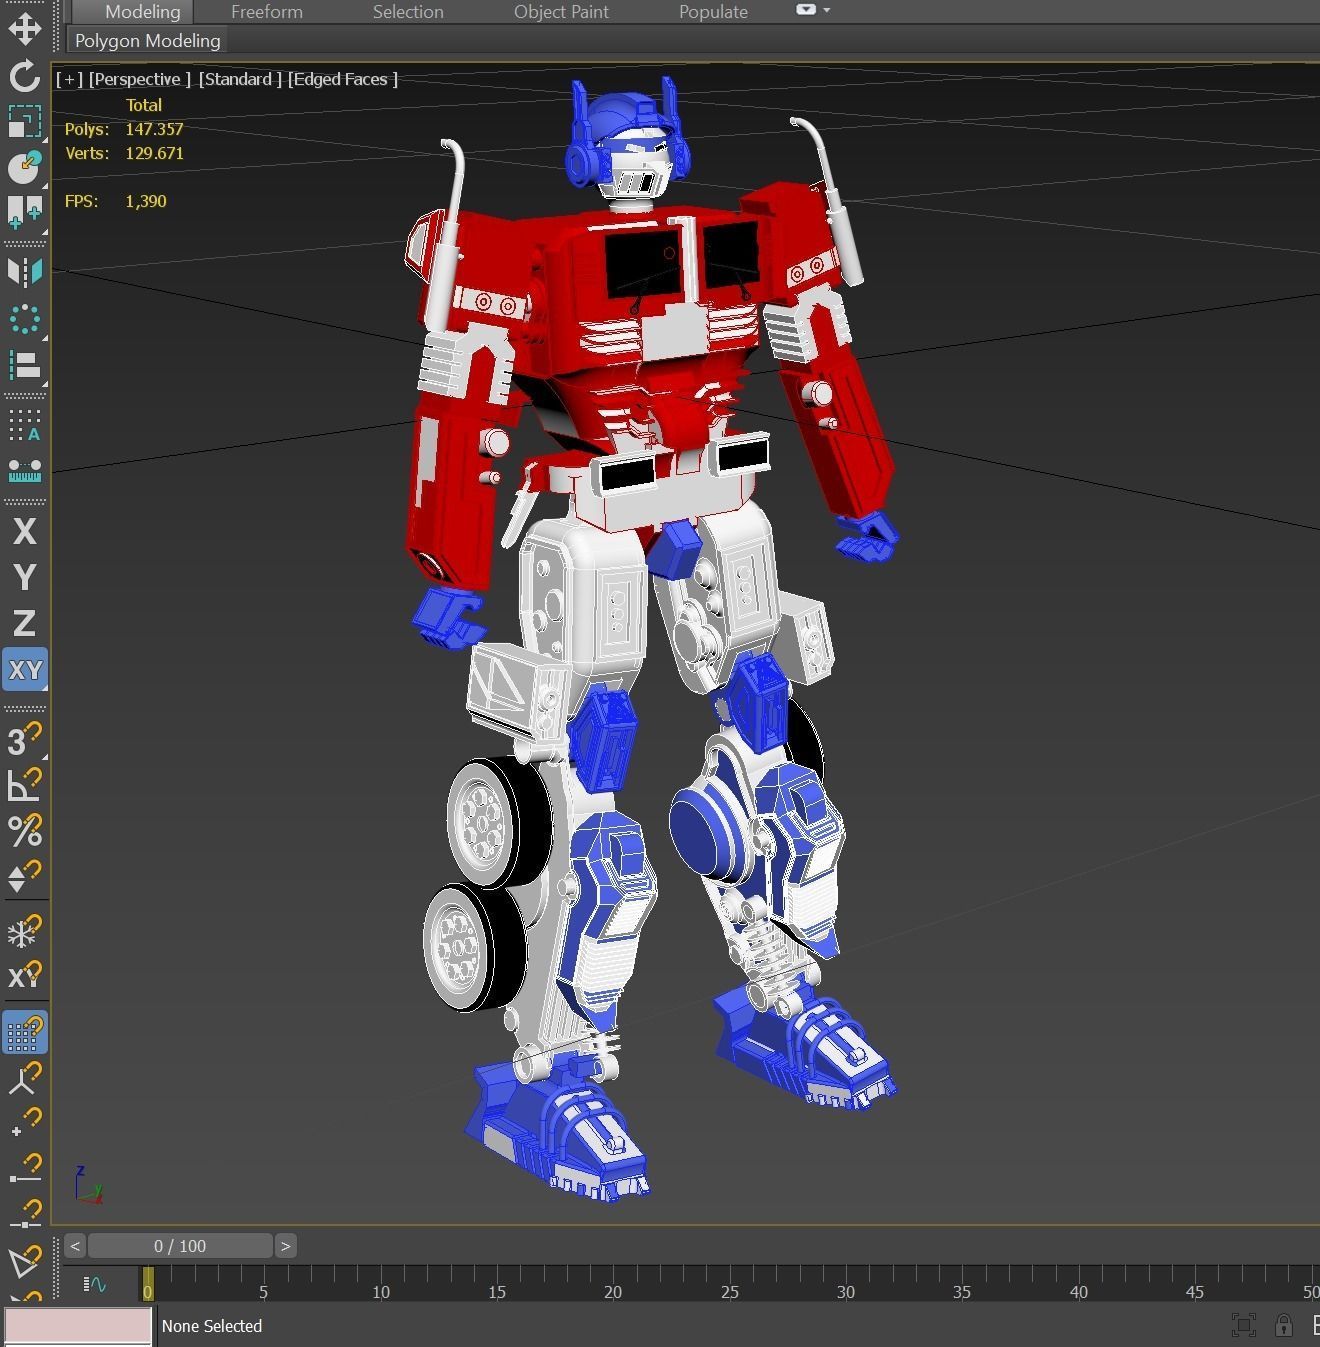The width and height of the screenshot is (1320, 1347).
Task: Go to the next frame arrow
Action: pyautogui.click(x=285, y=1245)
